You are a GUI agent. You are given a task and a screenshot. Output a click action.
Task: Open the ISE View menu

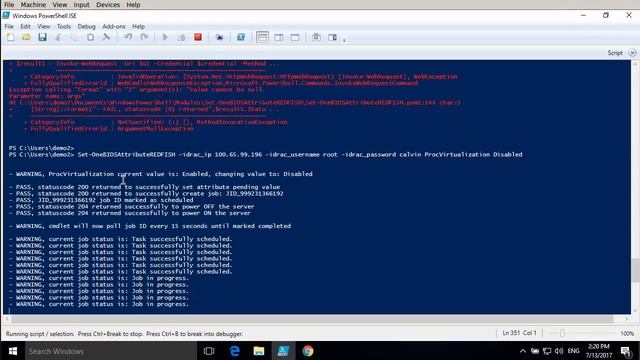44,26
